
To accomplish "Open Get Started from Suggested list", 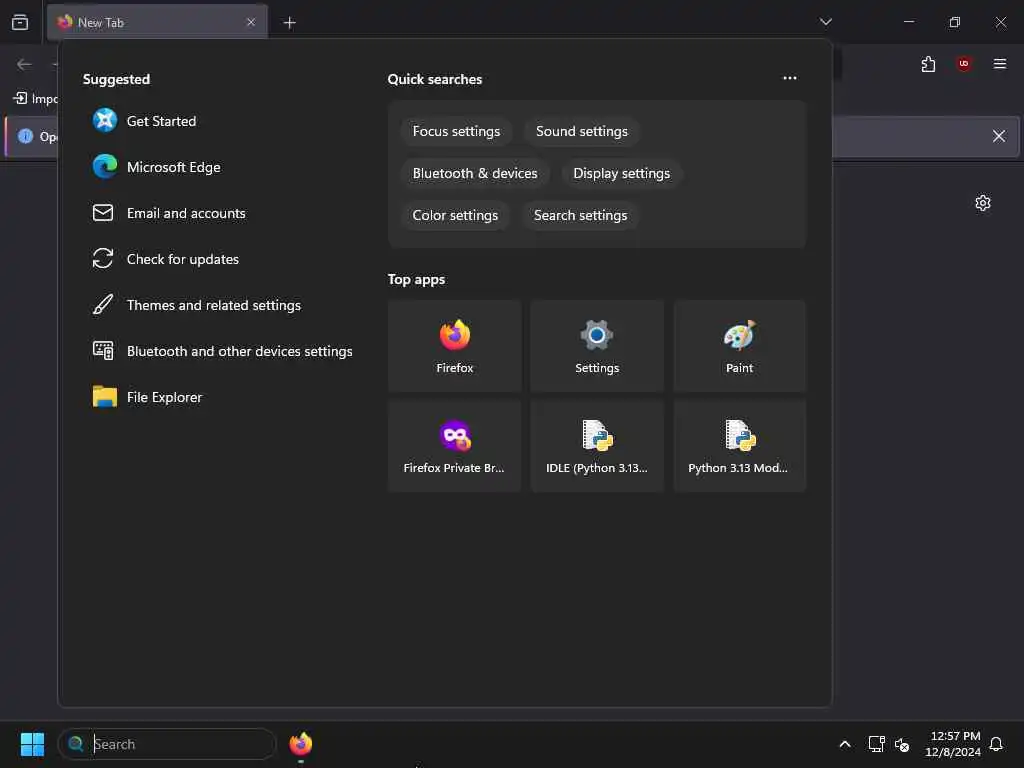I will coord(161,121).
